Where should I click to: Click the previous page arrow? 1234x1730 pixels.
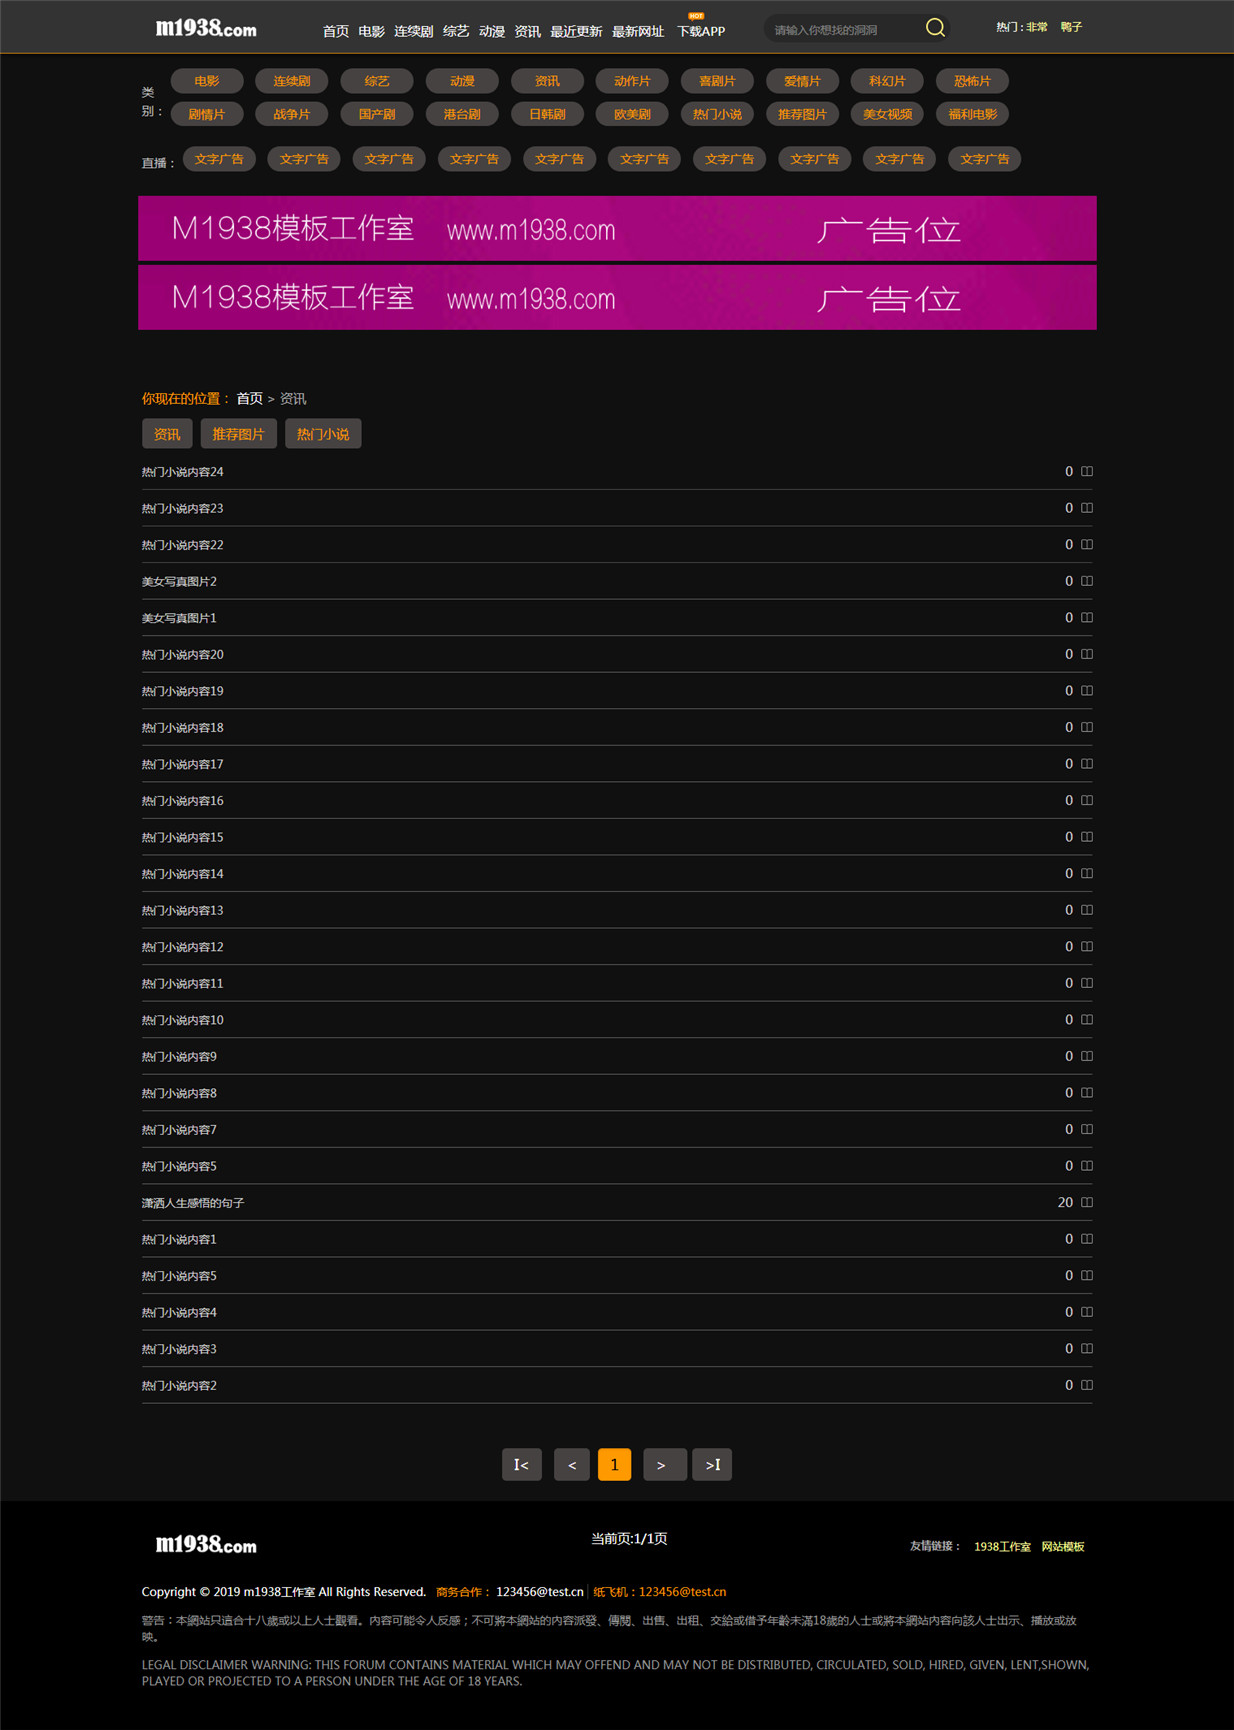click(x=572, y=1464)
